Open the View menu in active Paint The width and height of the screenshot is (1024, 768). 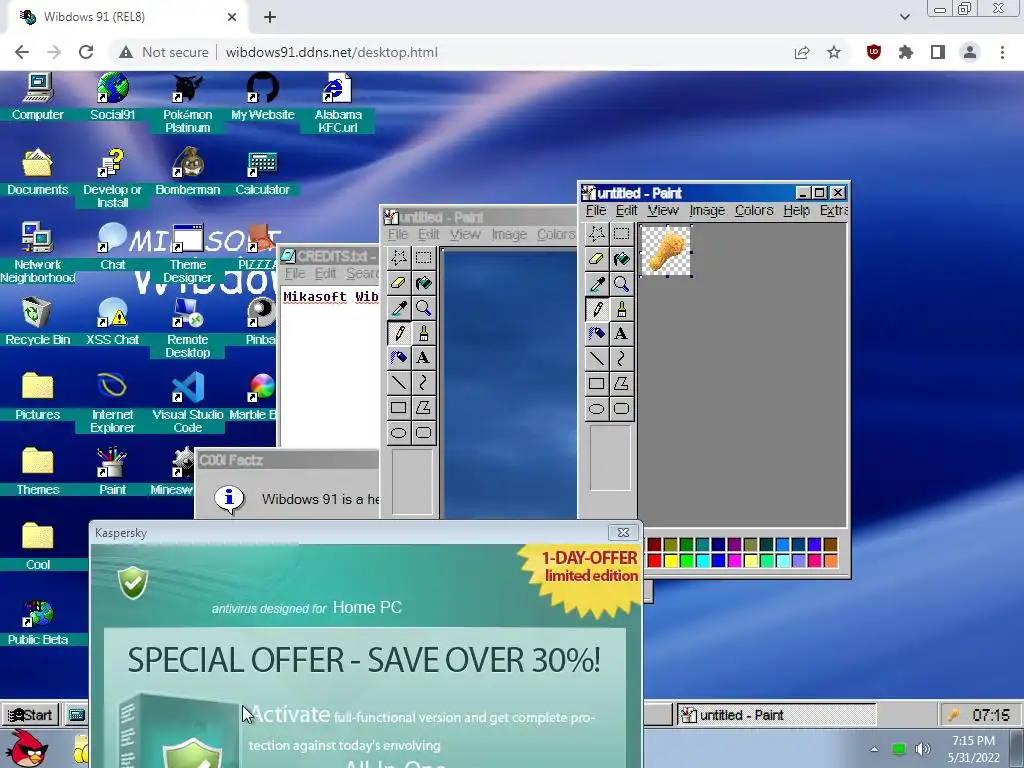pos(663,210)
